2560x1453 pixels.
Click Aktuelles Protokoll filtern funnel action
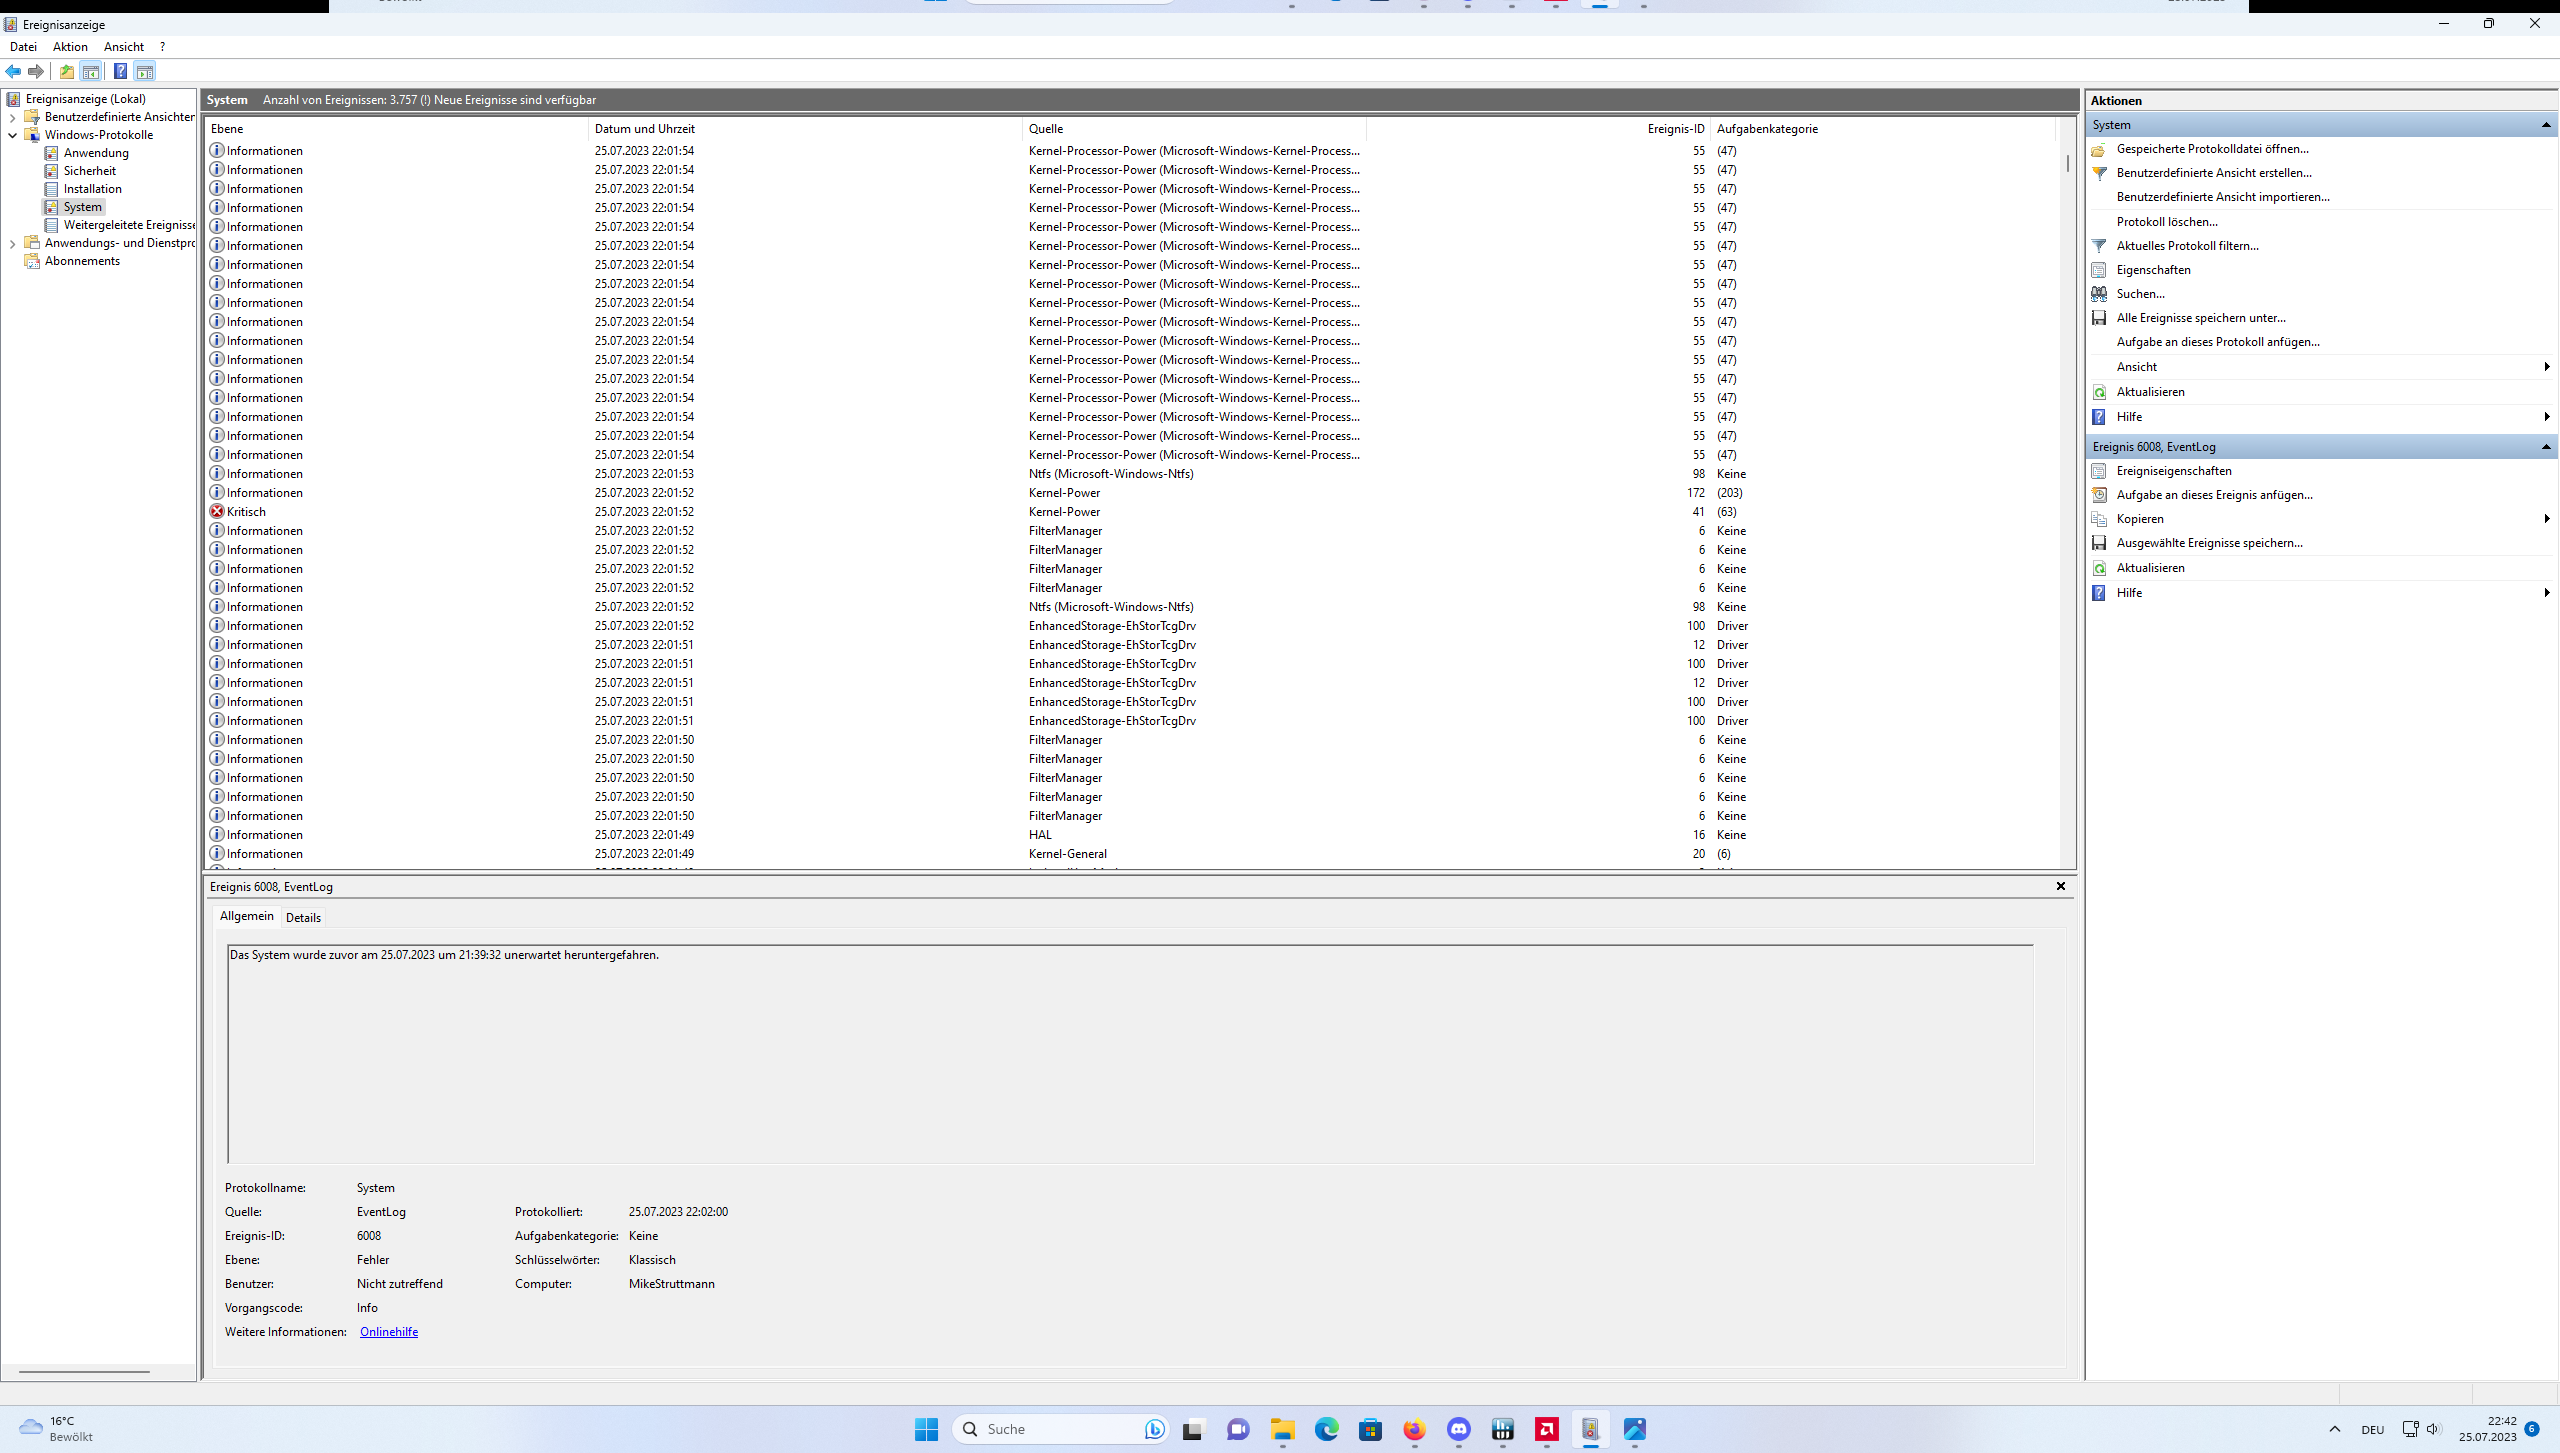(x=2187, y=246)
